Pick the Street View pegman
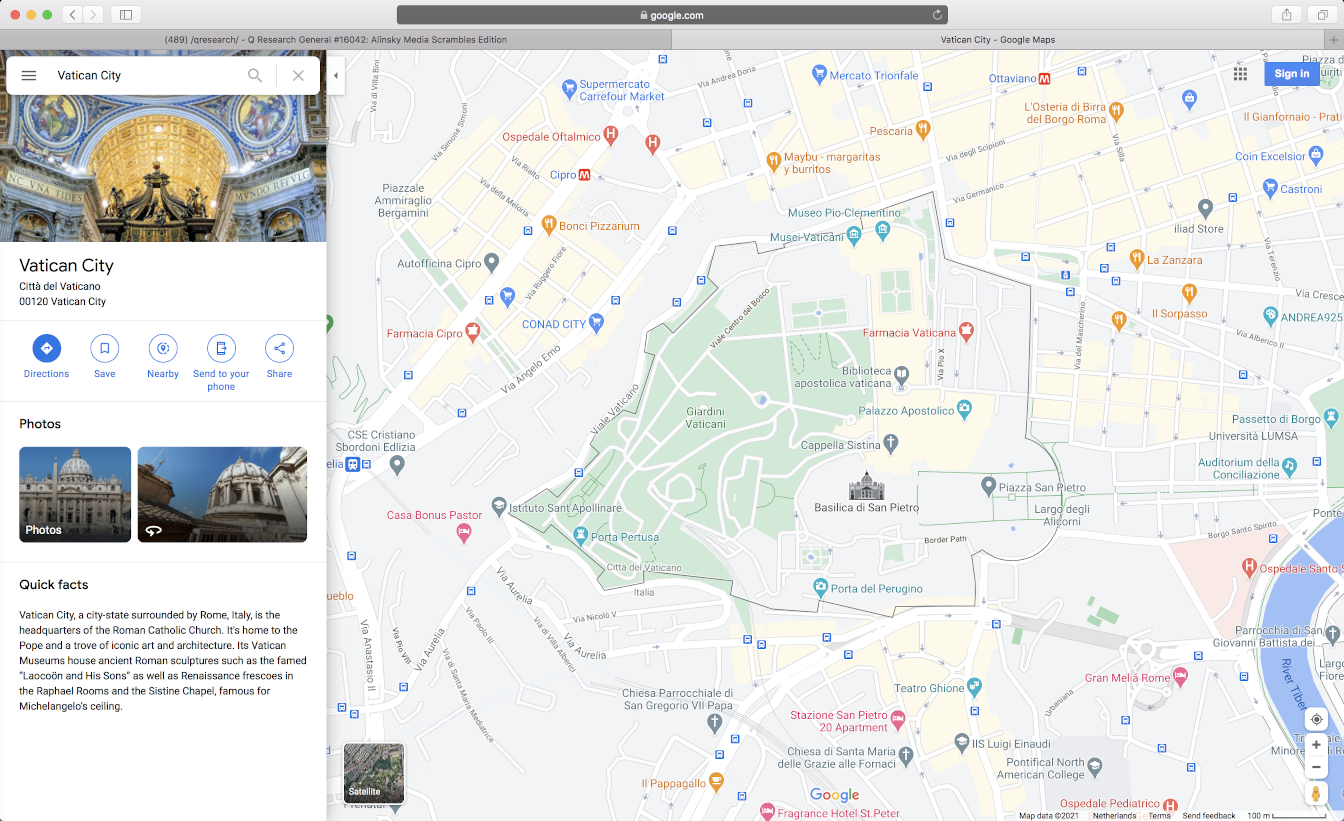The image size is (1344, 821). point(1316,793)
